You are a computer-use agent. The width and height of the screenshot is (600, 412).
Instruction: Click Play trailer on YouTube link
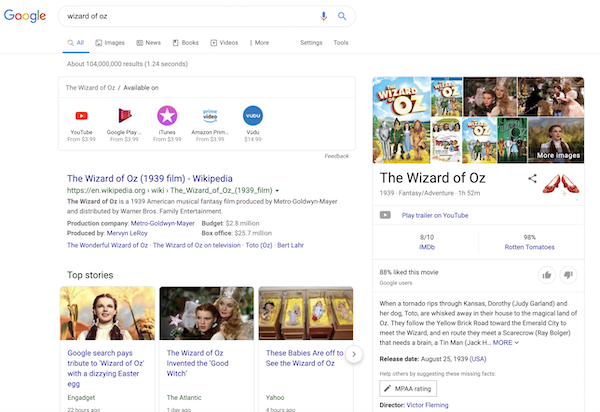pos(435,215)
